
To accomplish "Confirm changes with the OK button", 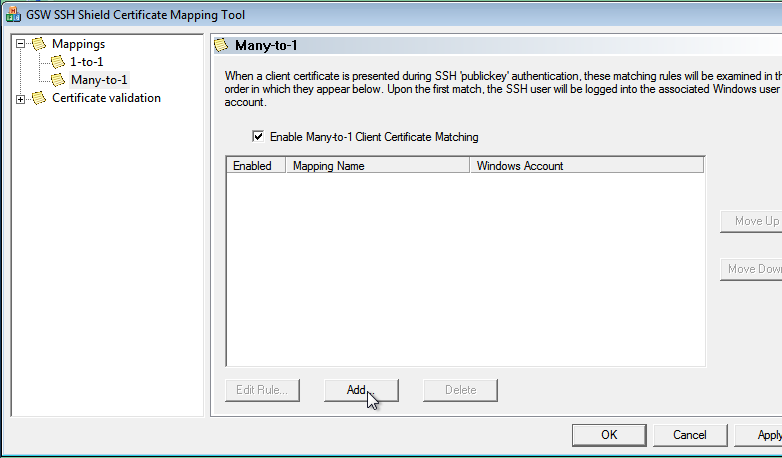I will pos(609,435).
